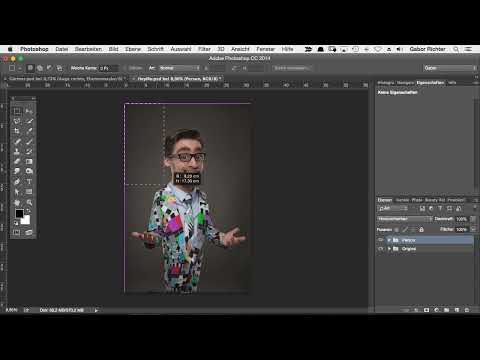Toggle lock transparent pixels
The width and height of the screenshot is (480, 360).
pos(396,230)
